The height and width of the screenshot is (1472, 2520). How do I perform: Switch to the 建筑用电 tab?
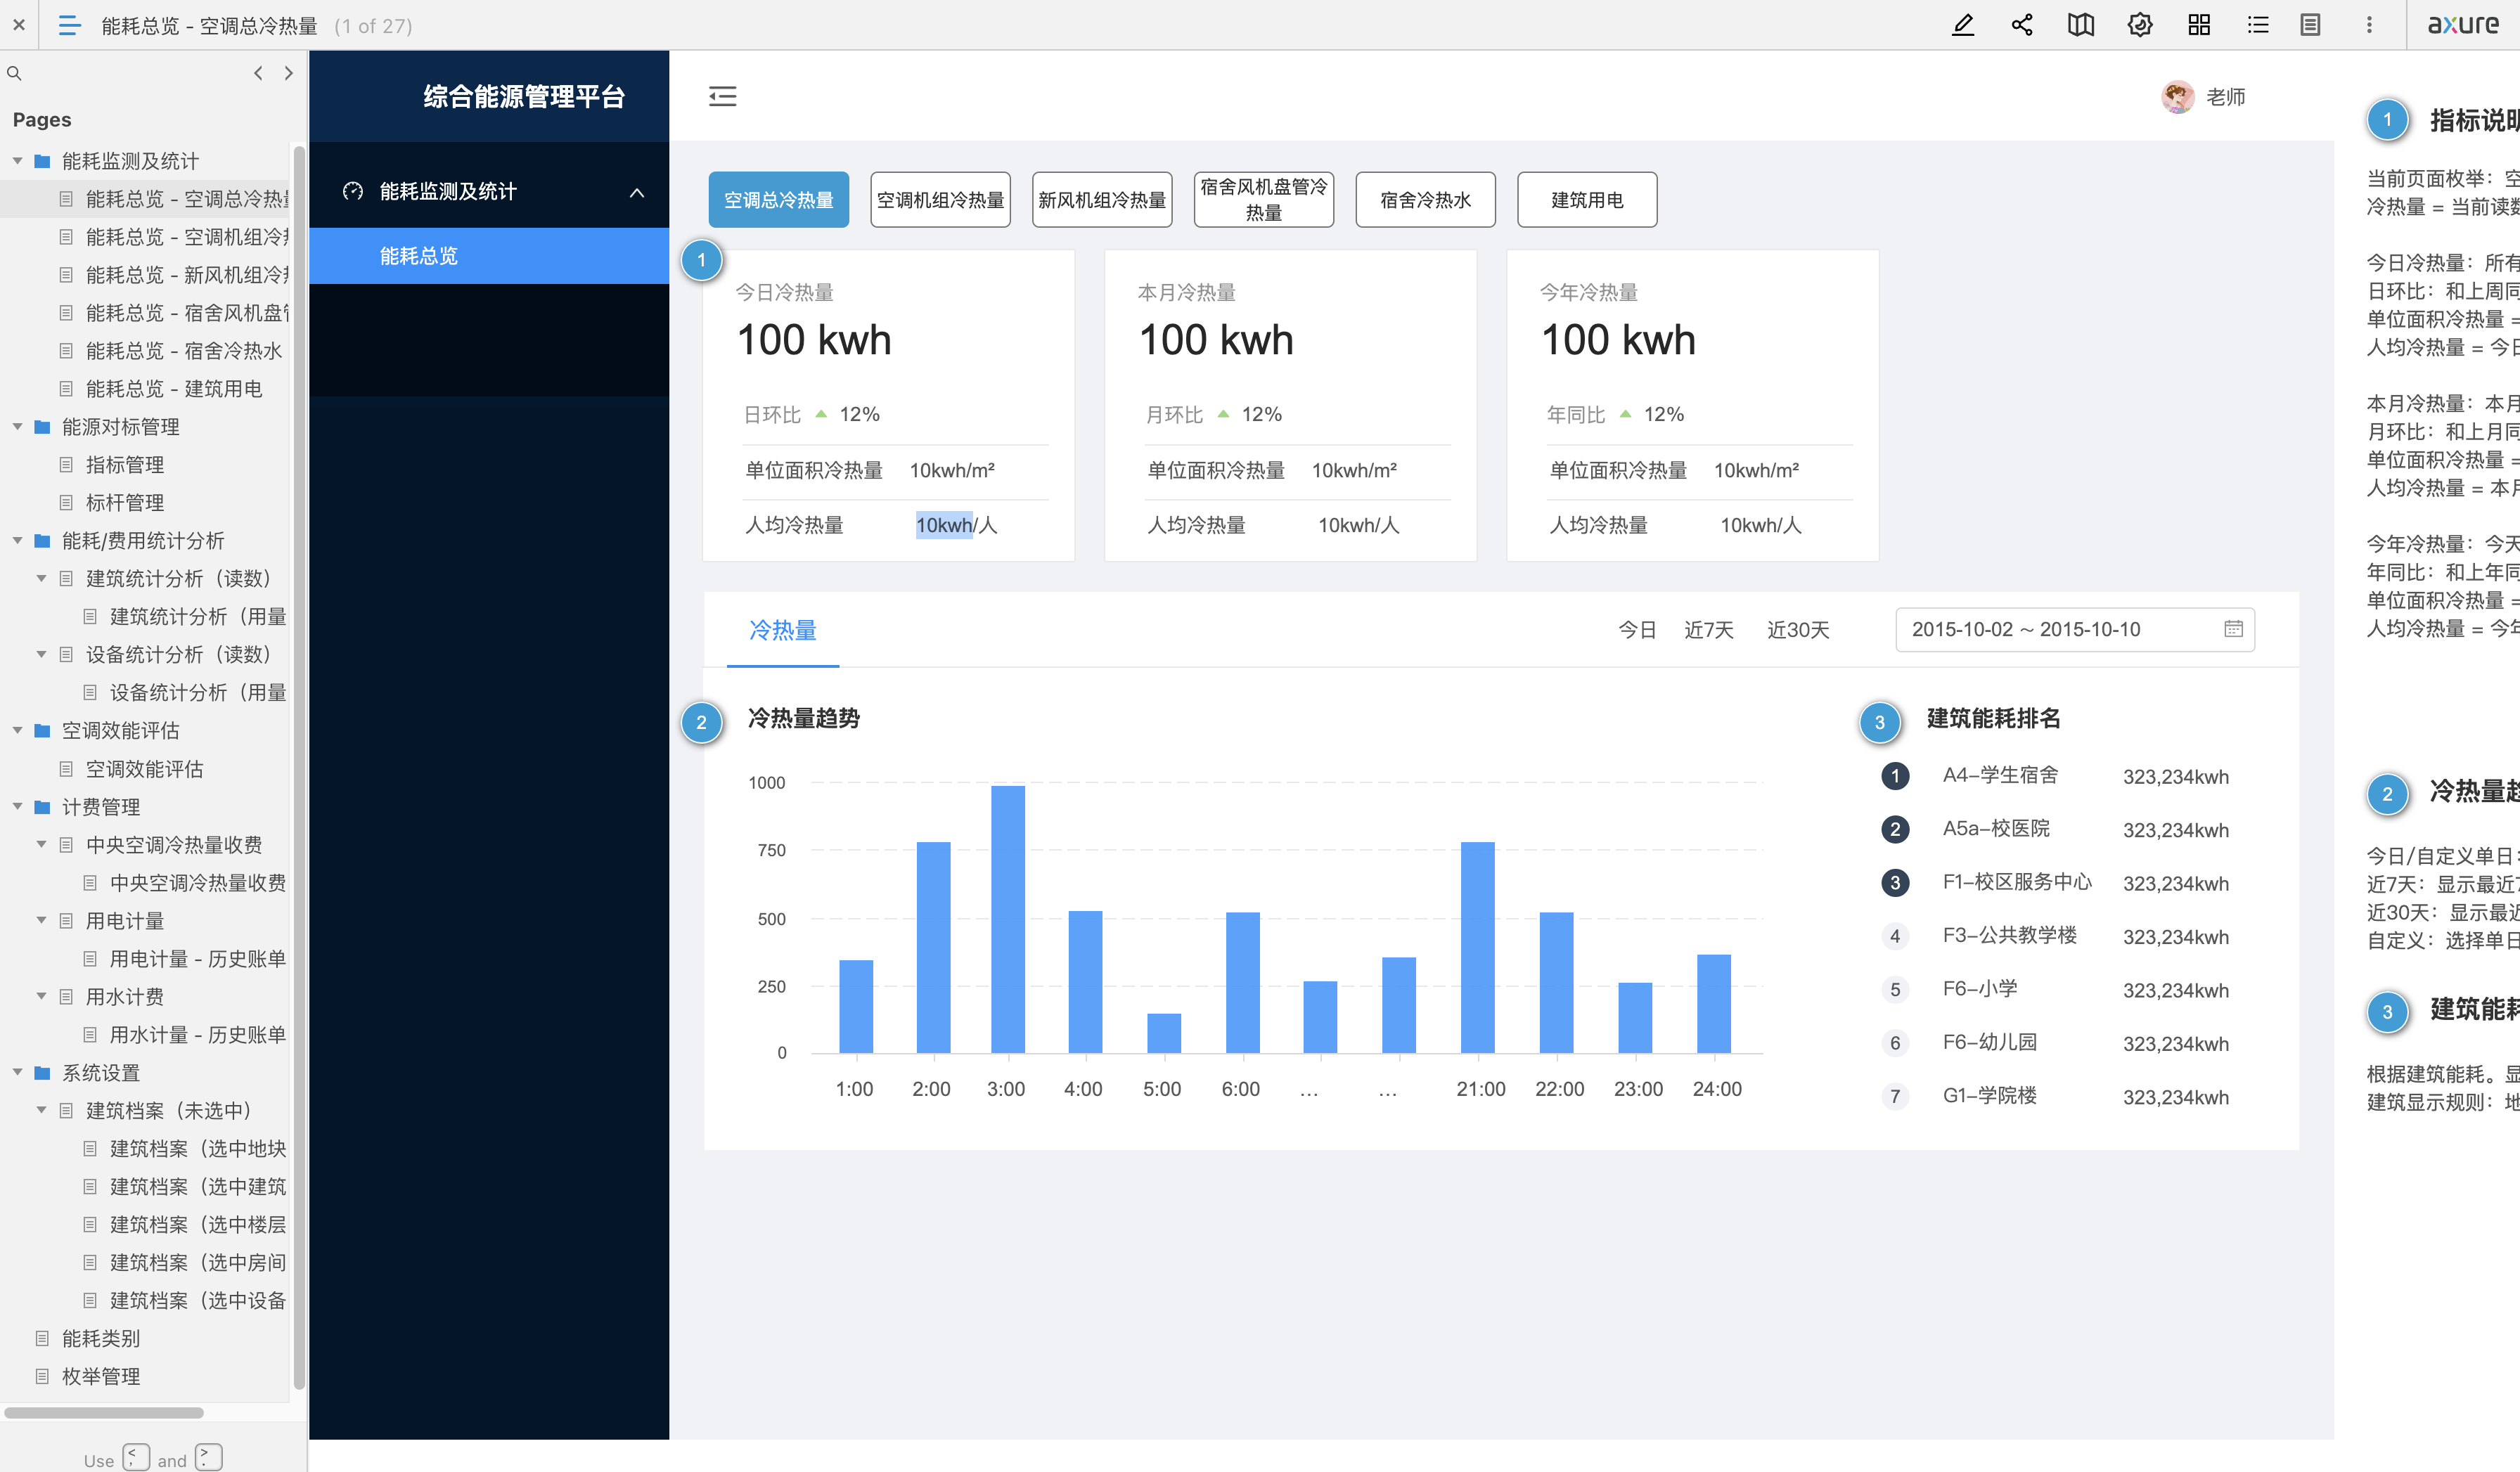tap(1587, 200)
